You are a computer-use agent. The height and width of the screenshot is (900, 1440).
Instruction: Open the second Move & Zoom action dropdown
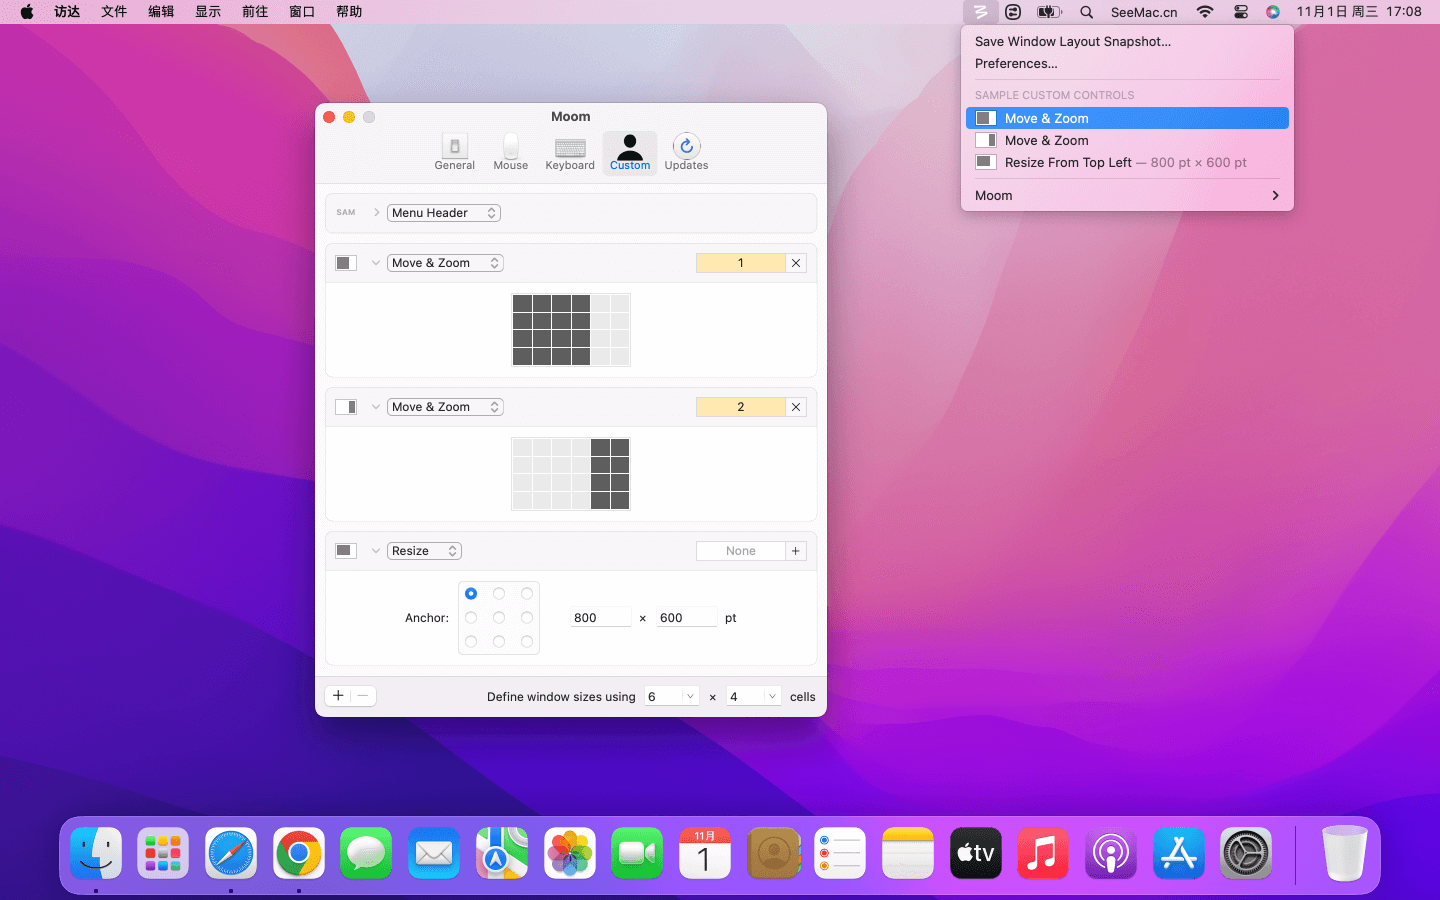click(445, 407)
